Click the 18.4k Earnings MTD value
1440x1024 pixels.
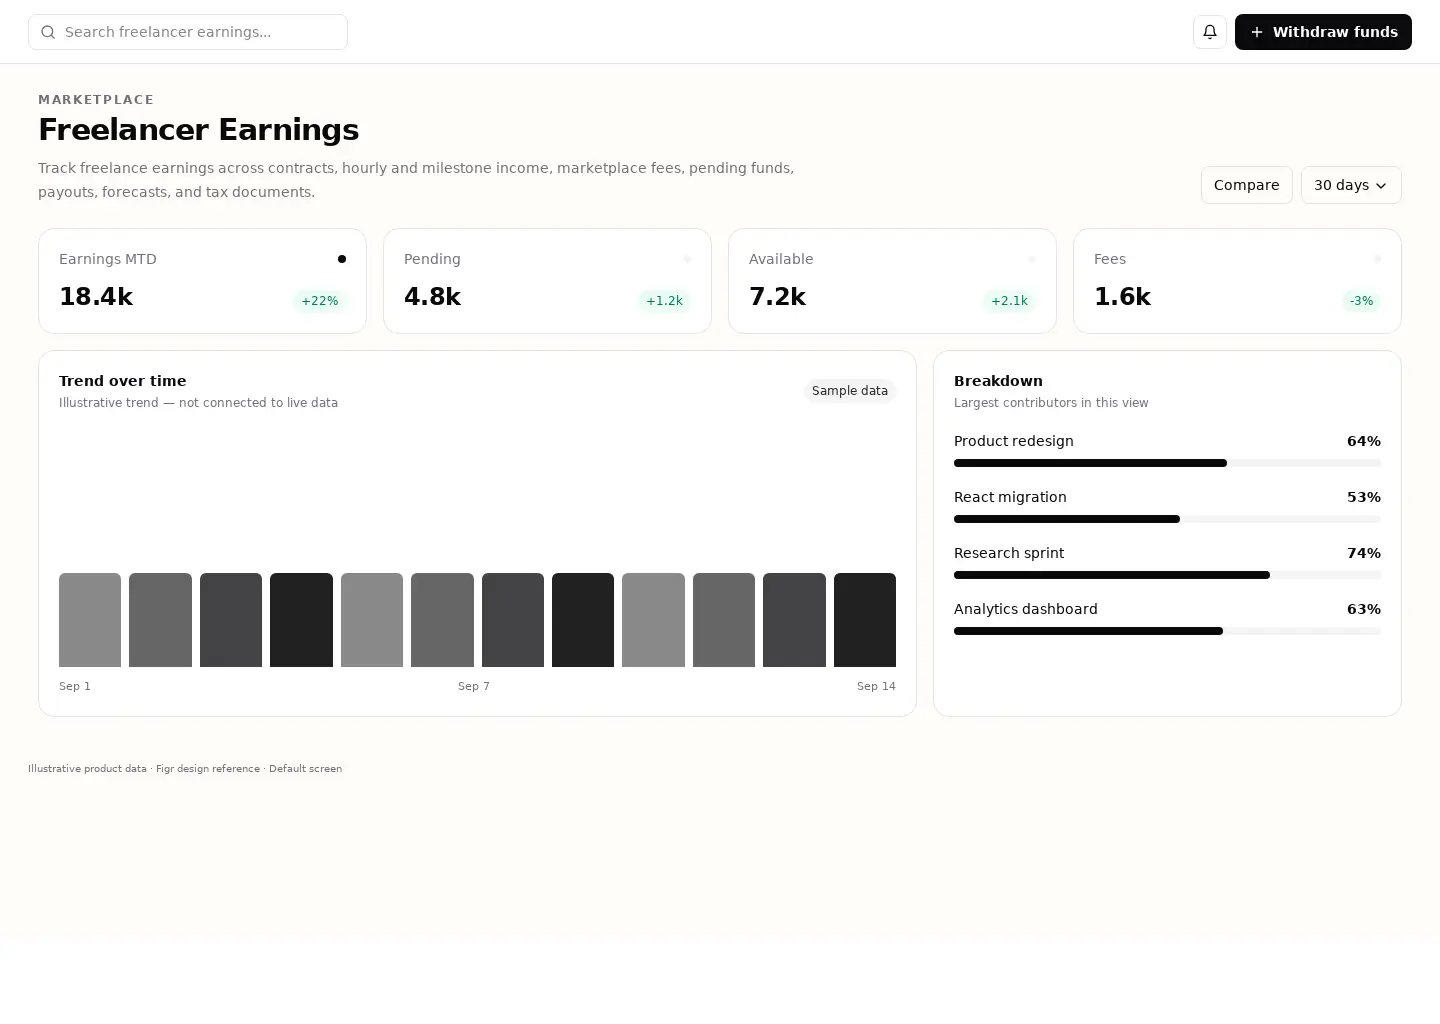pos(96,297)
